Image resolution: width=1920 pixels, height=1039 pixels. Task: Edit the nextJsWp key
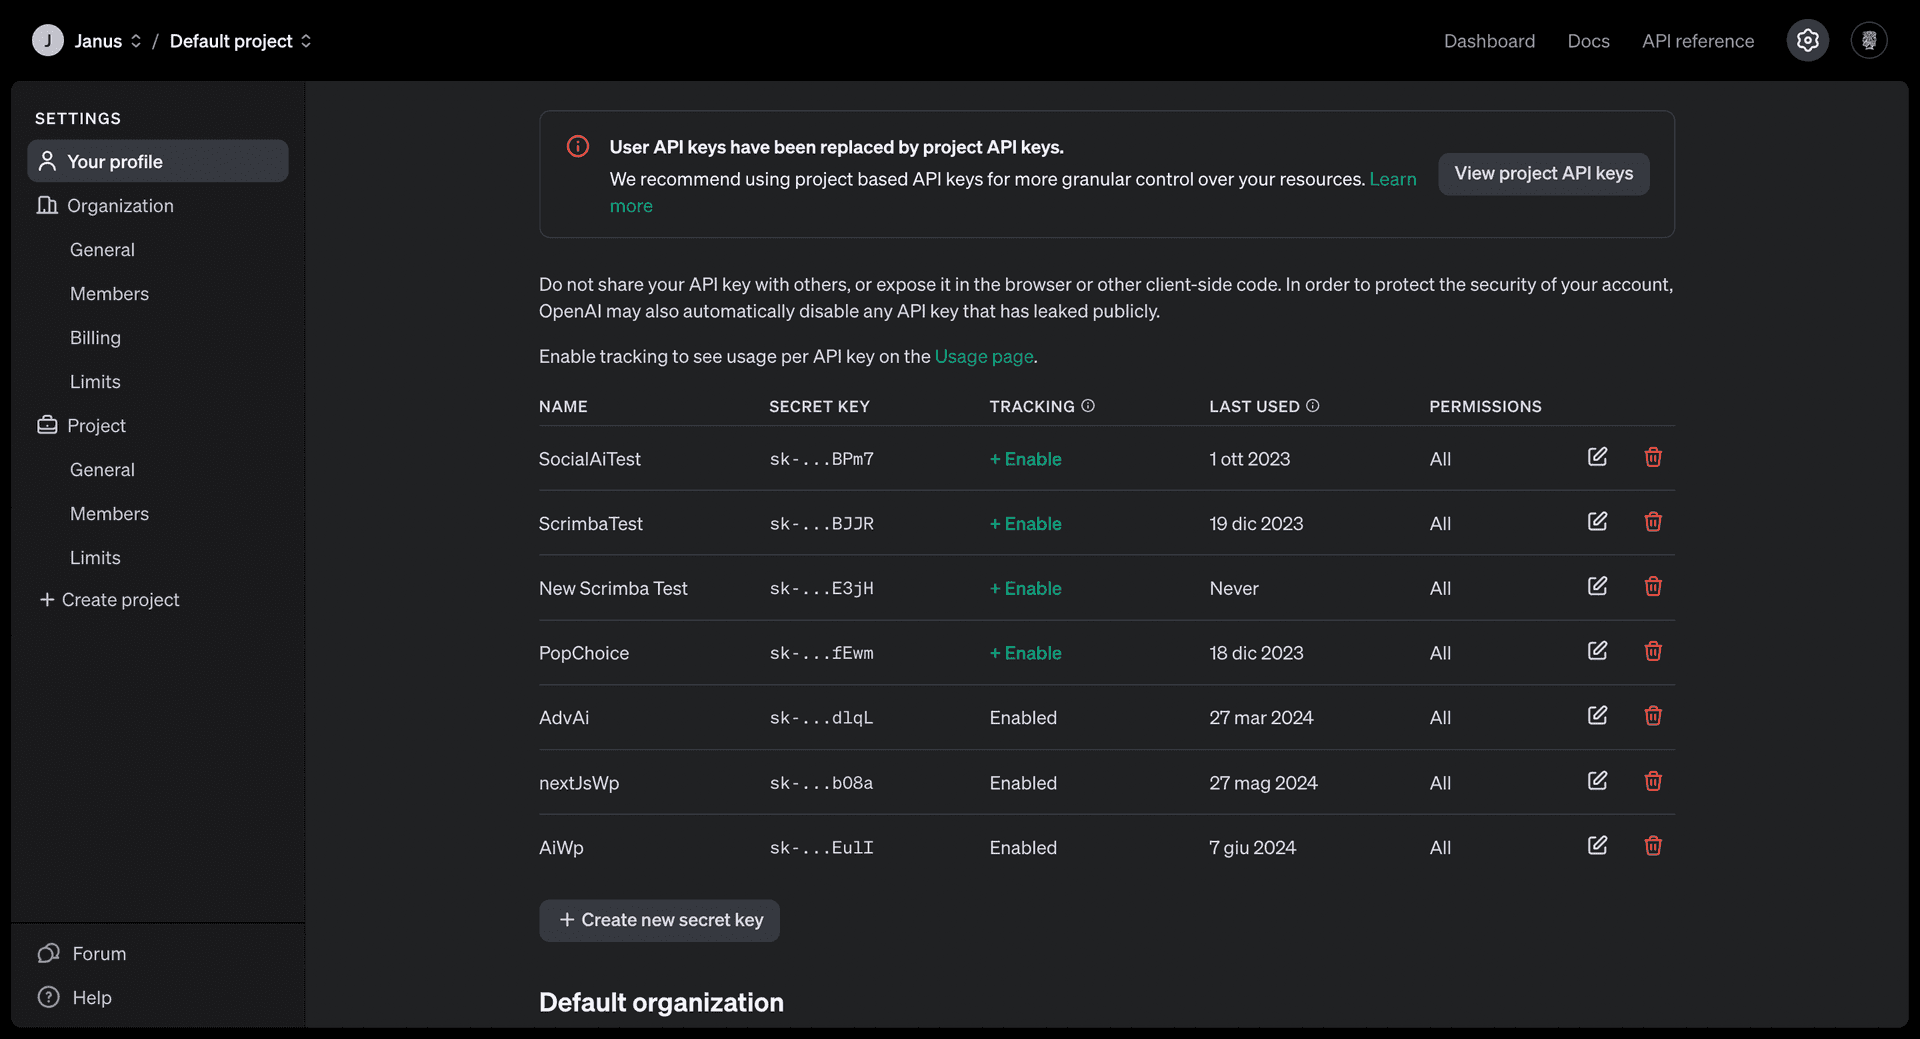tap(1597, 781)
